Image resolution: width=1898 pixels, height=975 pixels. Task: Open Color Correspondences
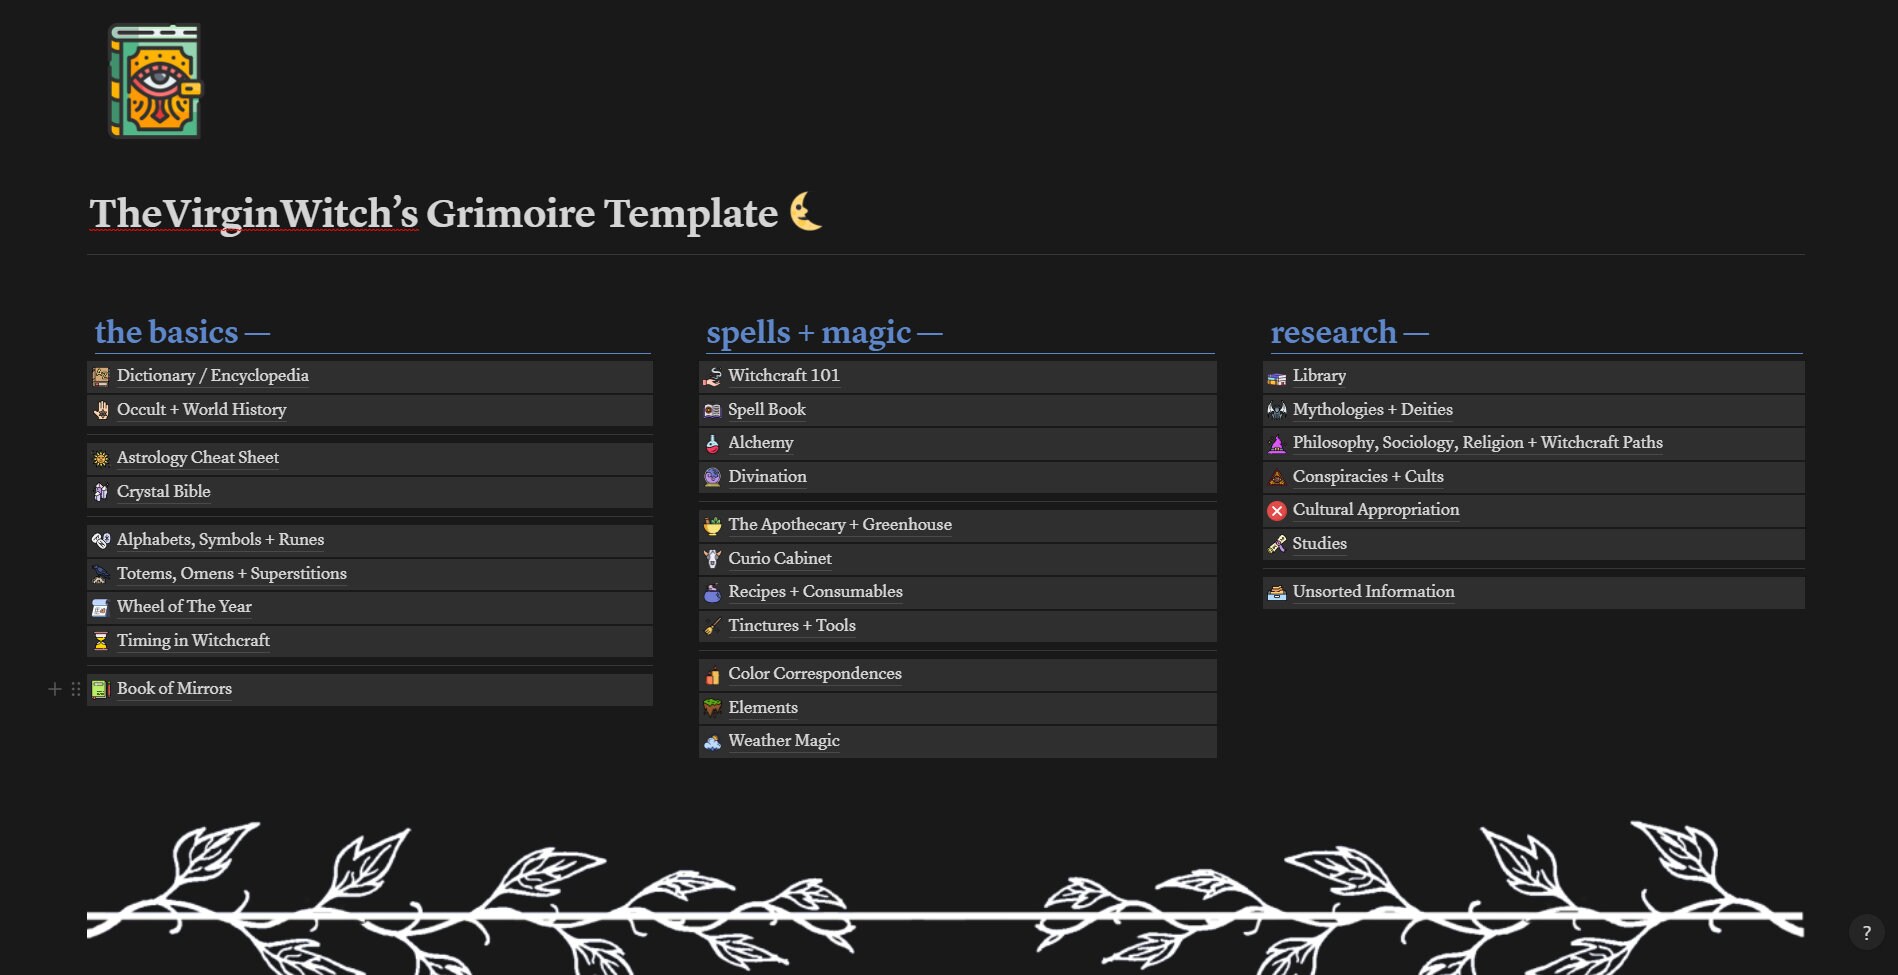click(815, 673)
